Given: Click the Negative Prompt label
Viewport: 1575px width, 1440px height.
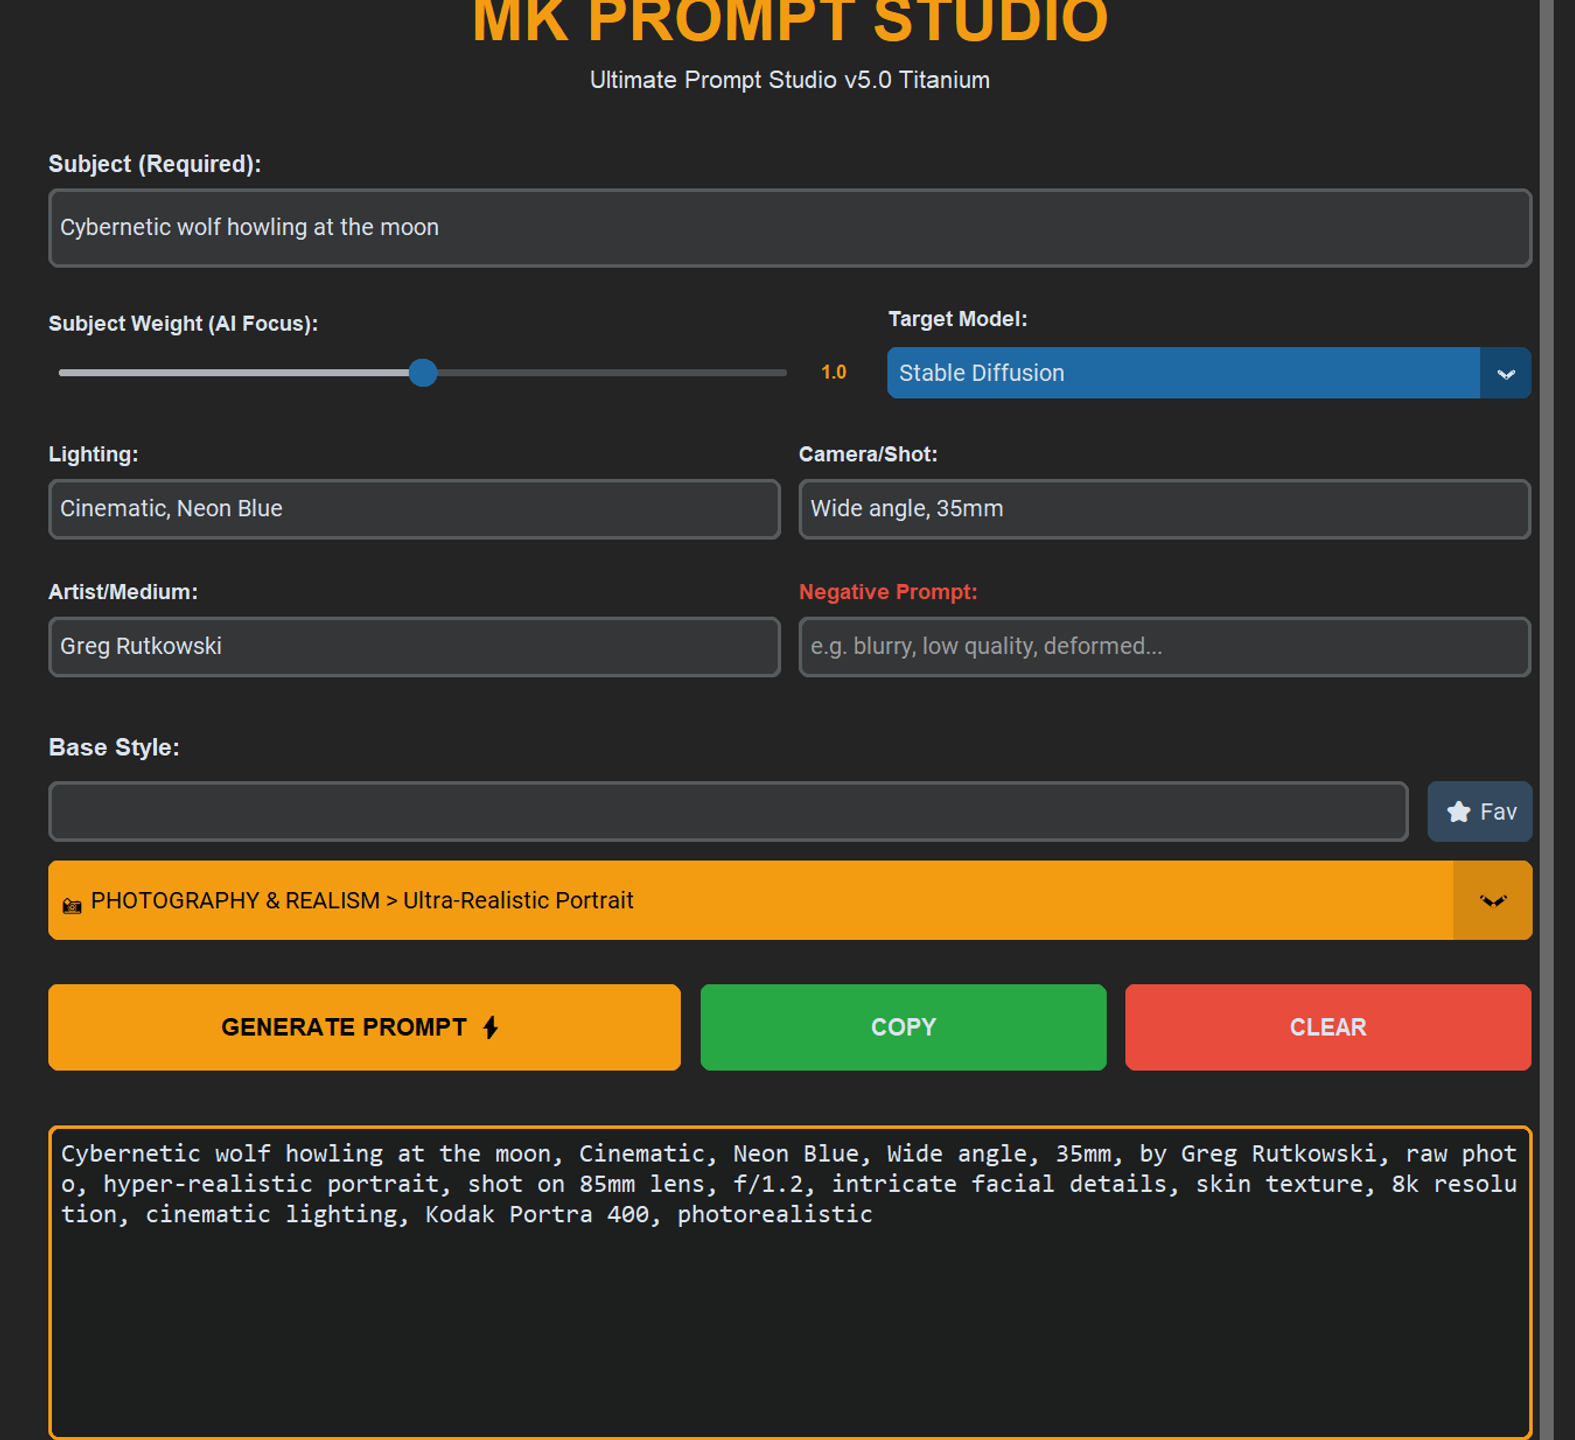Looking at the screenshot, I should 887,593.
